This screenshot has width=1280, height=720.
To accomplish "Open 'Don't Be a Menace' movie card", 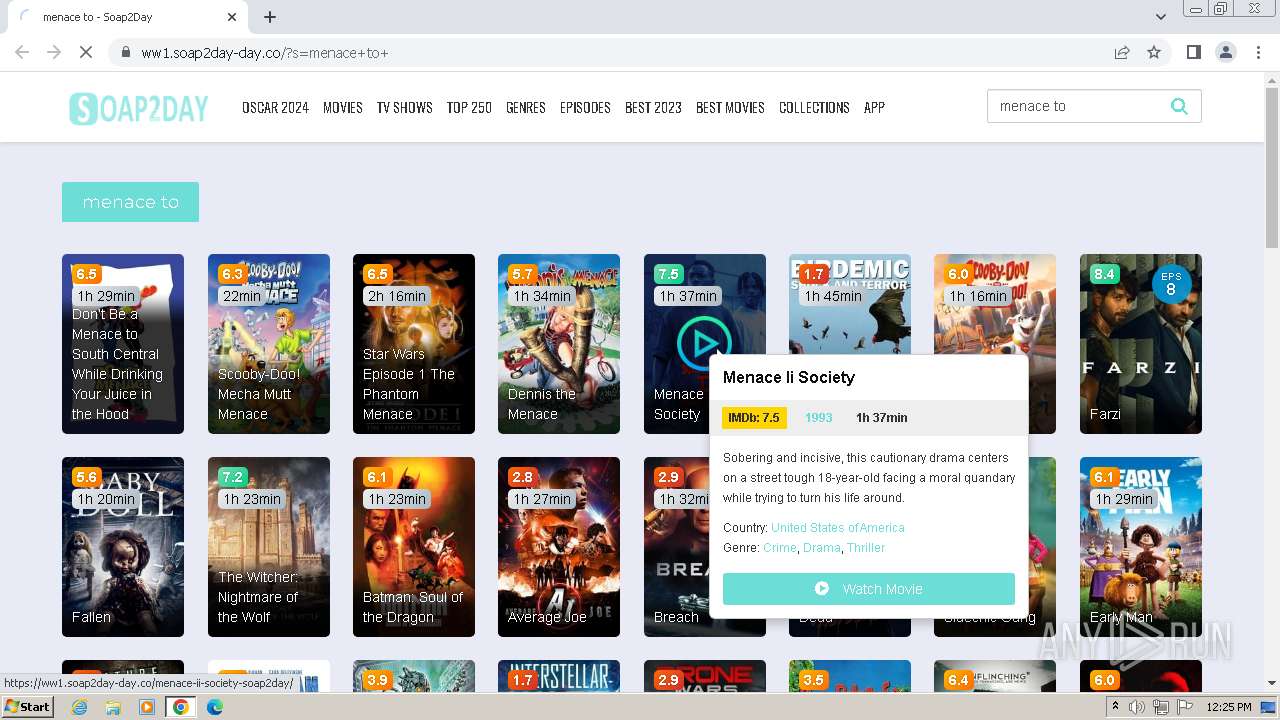I will [123, 344].
